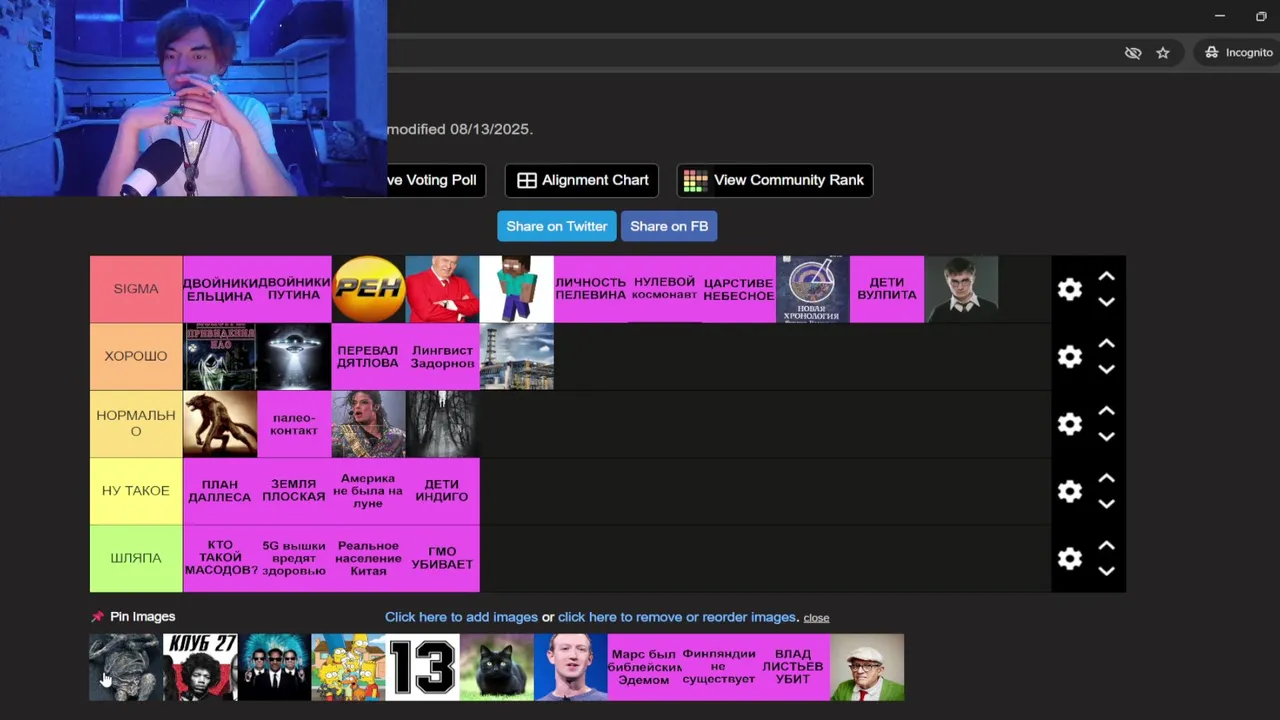
Task: Select the Лингвист Задорнов tile
Action: (443, 356)
